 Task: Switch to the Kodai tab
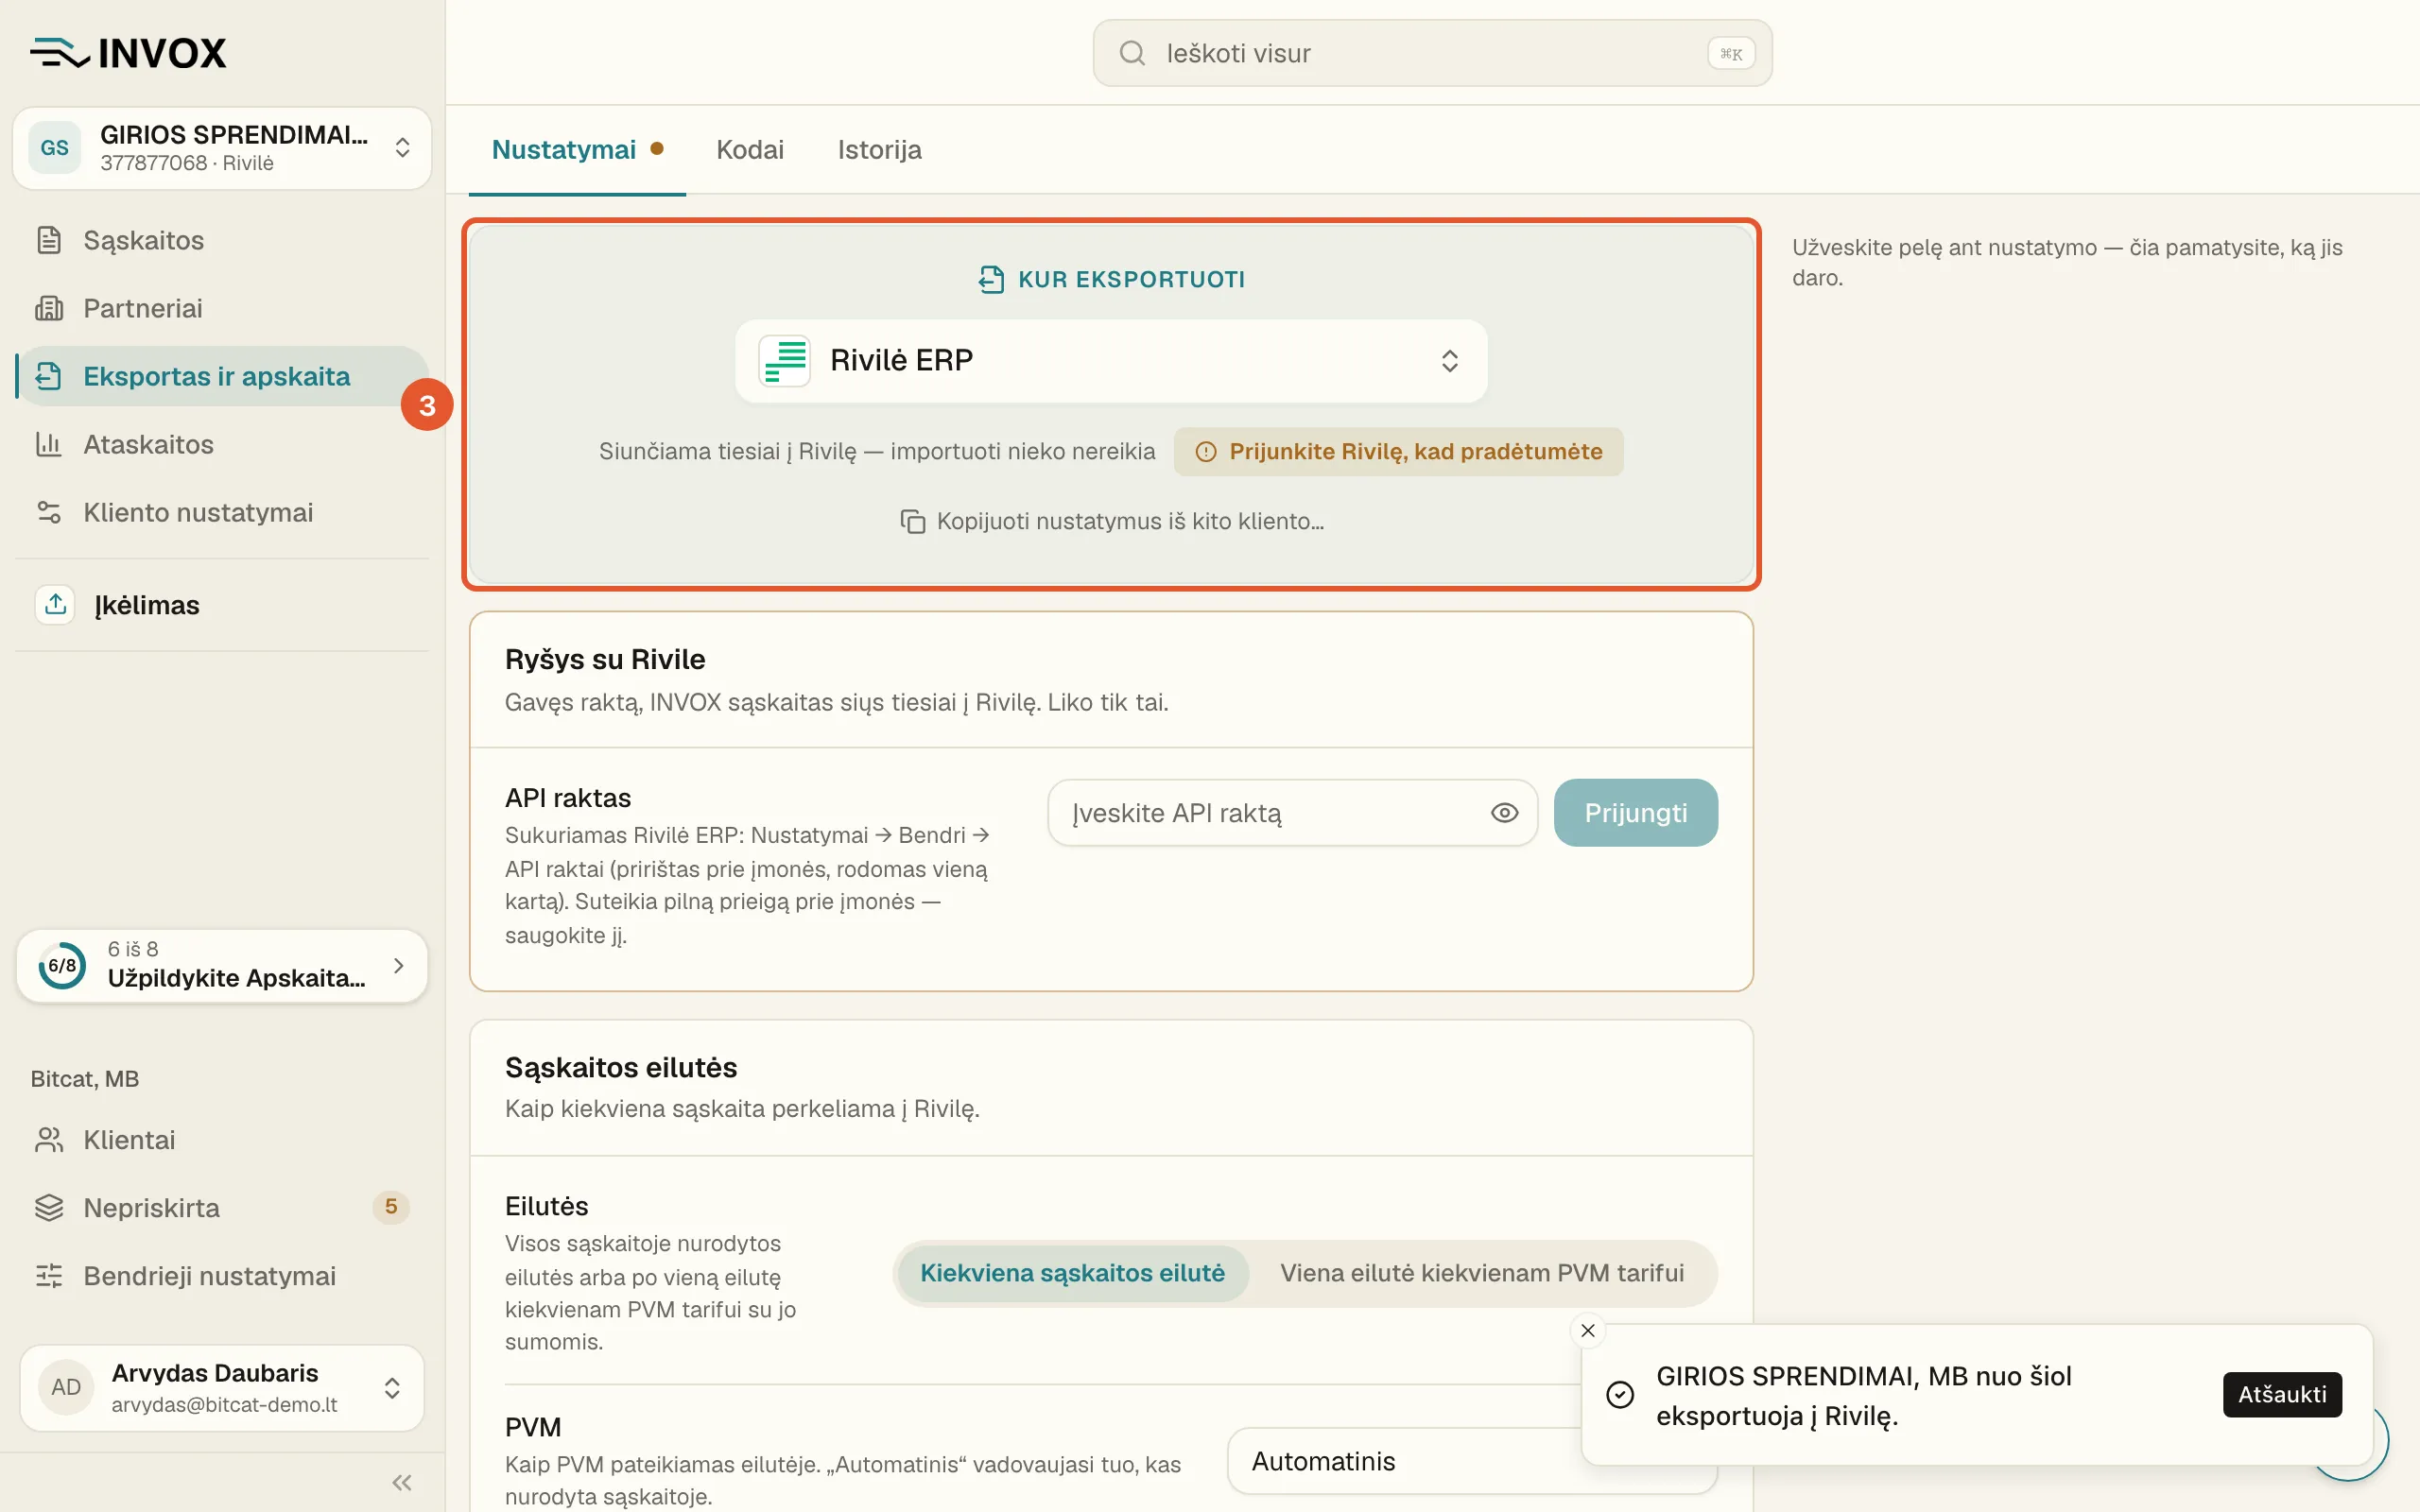coord(750,150)
